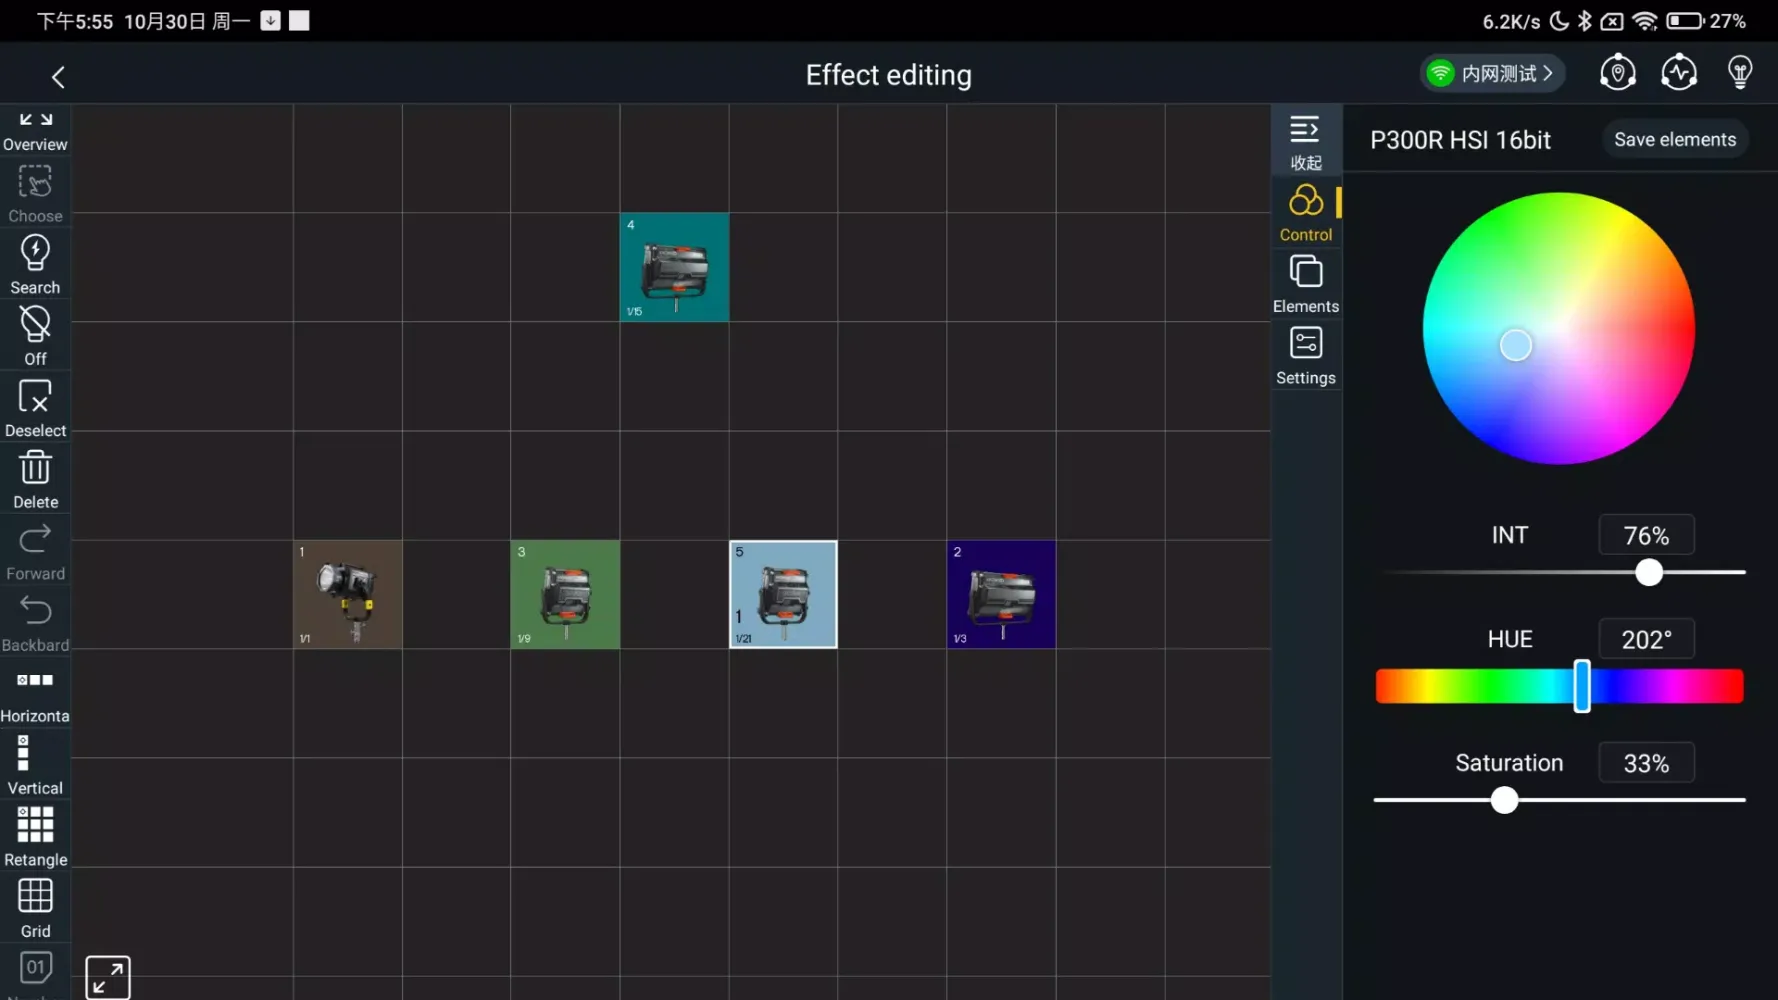Image resolution: width=1778 pixels, height=1000 pixels.
Task: Click the battery indicator
Action: click(1684, 21)
